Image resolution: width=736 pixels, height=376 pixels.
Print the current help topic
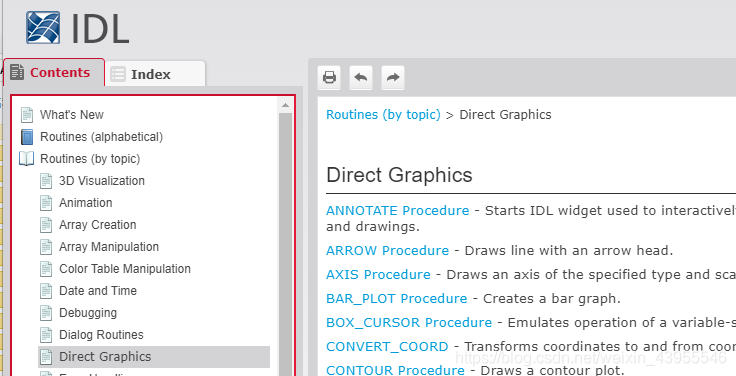329,77
